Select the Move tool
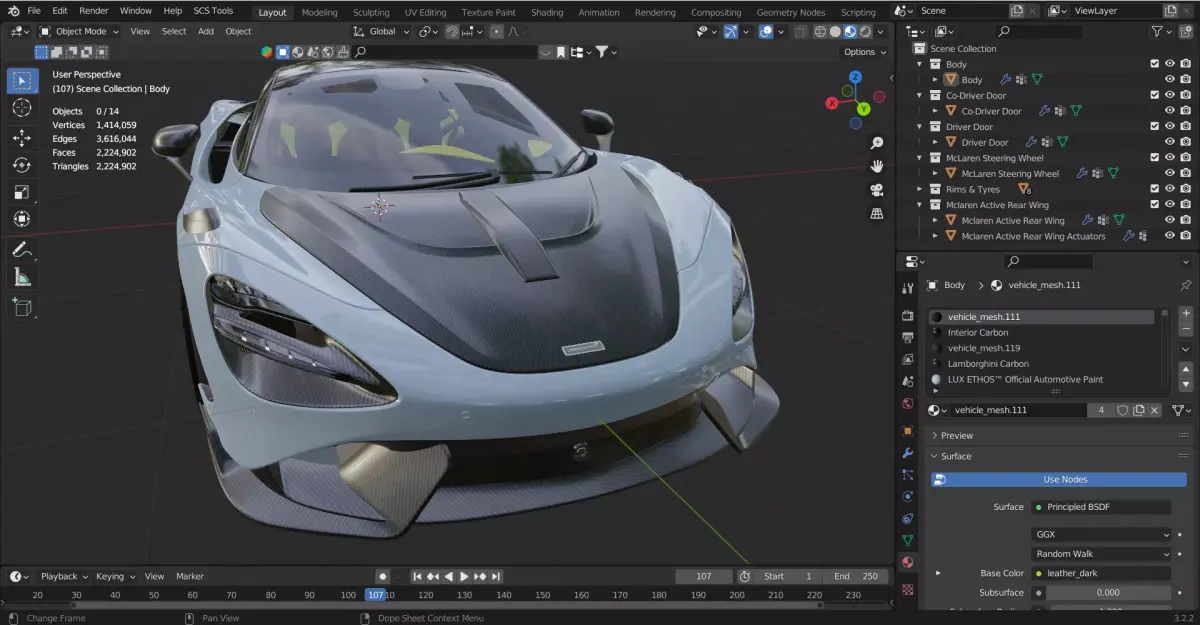Image resolution: width=1200 pixels, height=625 pixels. (22, 138)
